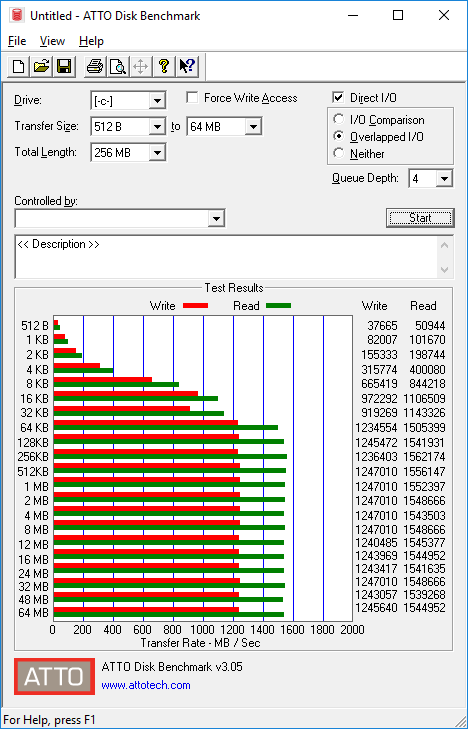Select the Neither radio button
This screenshot has height=729, width=468.
[x=339, y=153]
